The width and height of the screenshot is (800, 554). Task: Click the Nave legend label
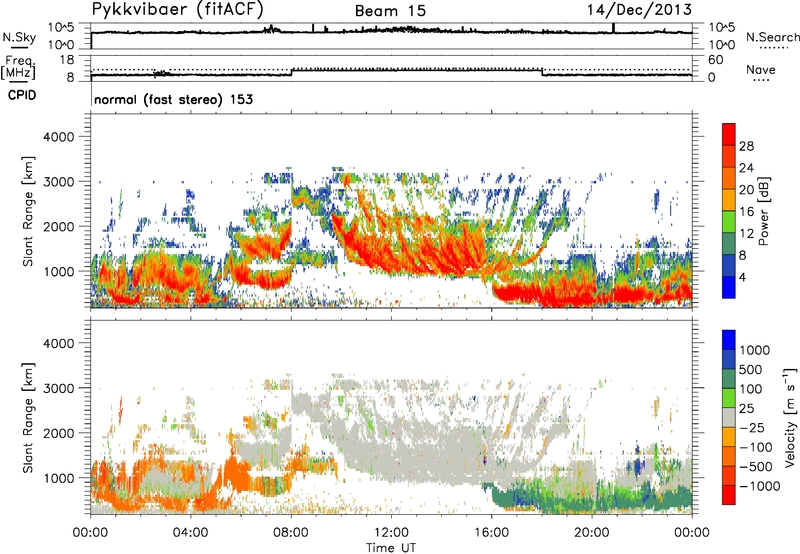(761, 69)
